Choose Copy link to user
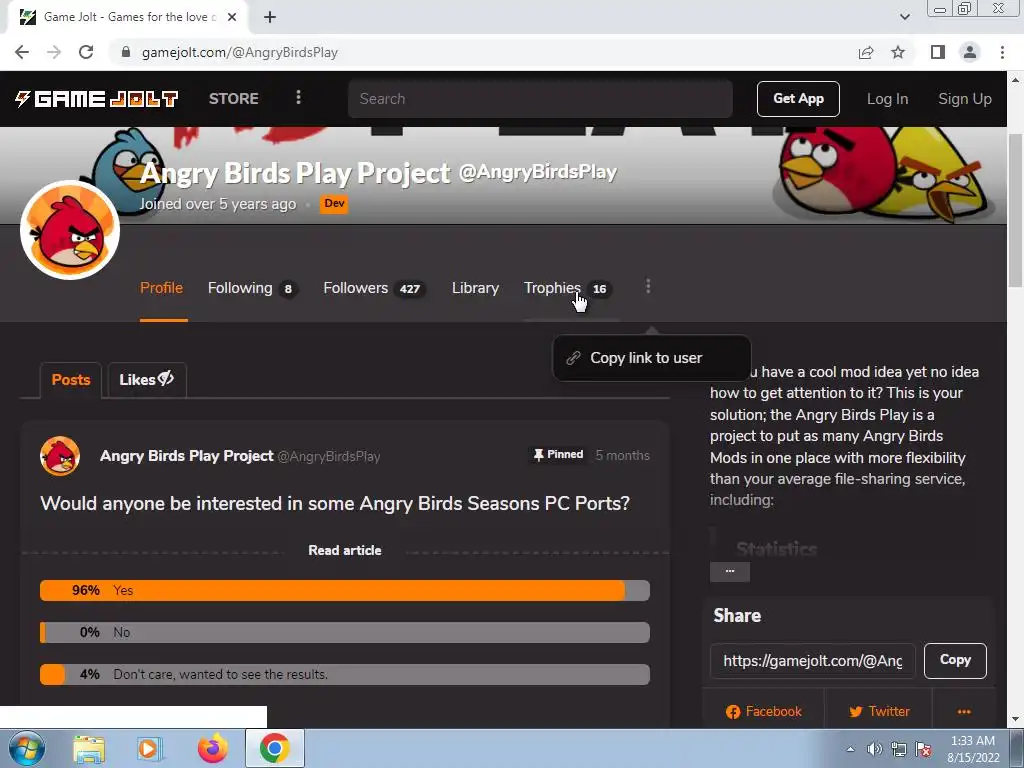1024x768 pixels. (652, 358)
